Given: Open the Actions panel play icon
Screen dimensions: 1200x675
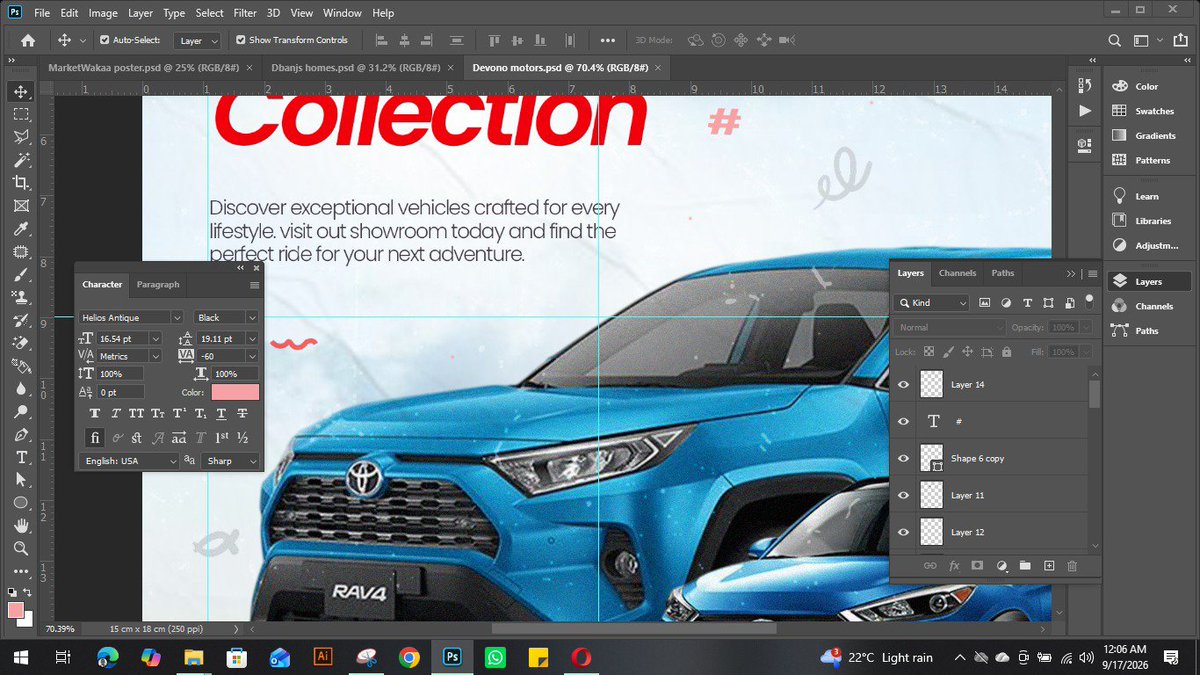Looking at the screenshot, I should click(x=1085, y=110).
